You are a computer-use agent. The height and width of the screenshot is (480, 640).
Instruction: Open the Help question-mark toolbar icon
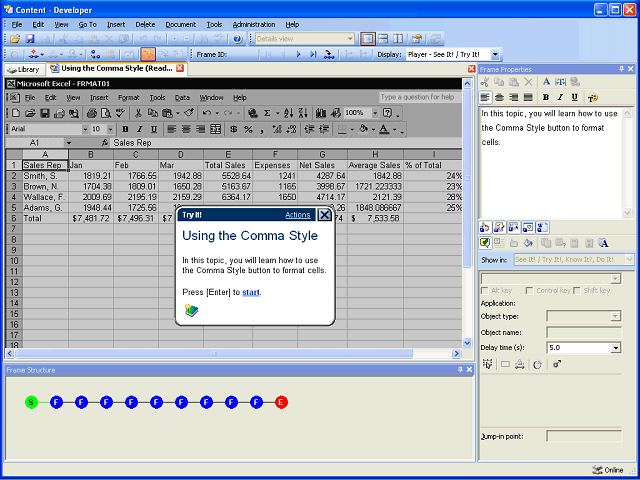tap(238, 39)
